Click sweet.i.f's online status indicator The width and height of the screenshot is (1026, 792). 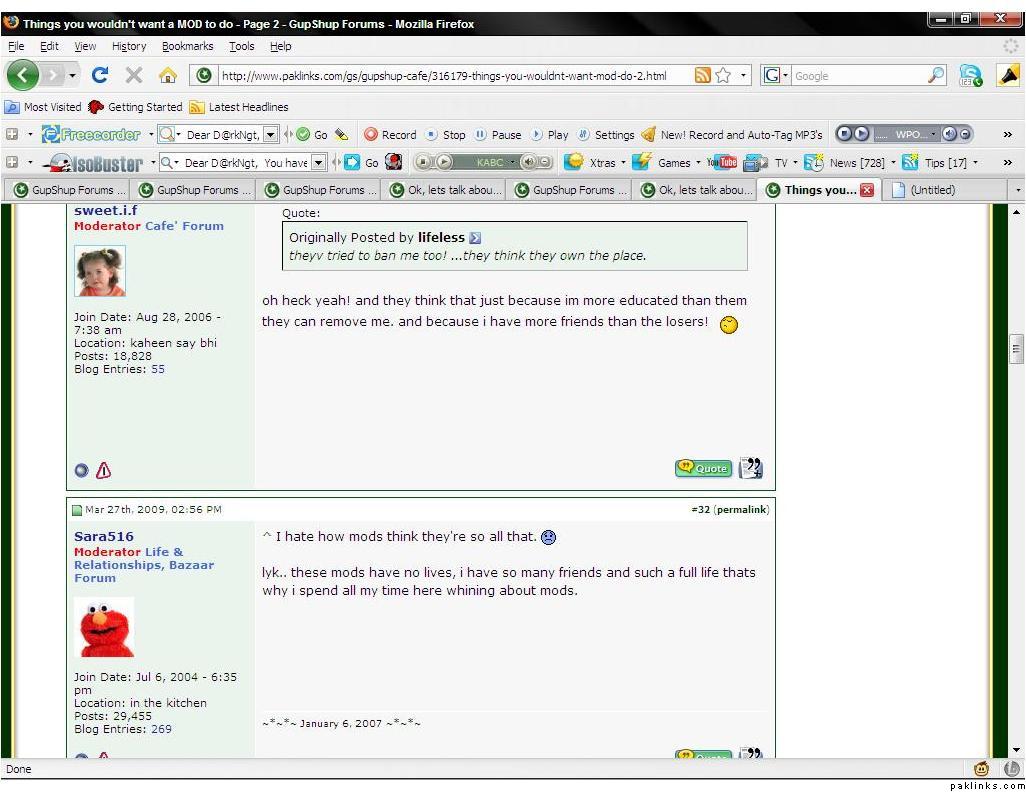81,470
